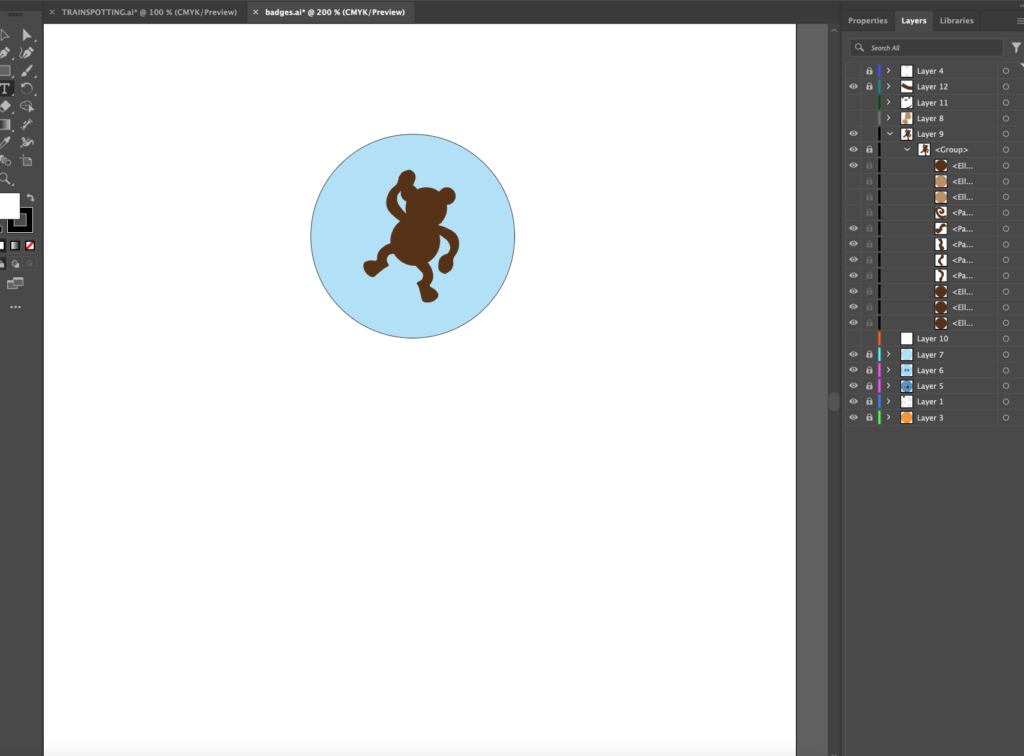Screen dimensions: 1024x756
Task: Click the Swap Fill and Stroke arrow
Action: [30, 198]
